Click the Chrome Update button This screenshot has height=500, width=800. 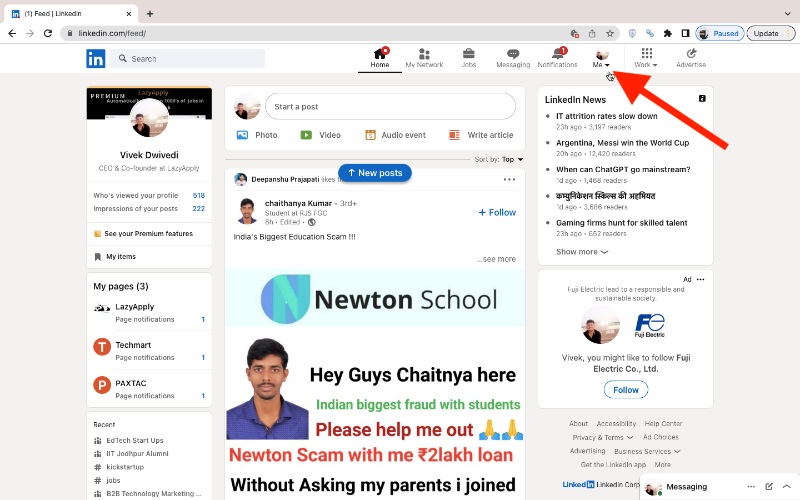pyautogui.click(x=770, y=34)
